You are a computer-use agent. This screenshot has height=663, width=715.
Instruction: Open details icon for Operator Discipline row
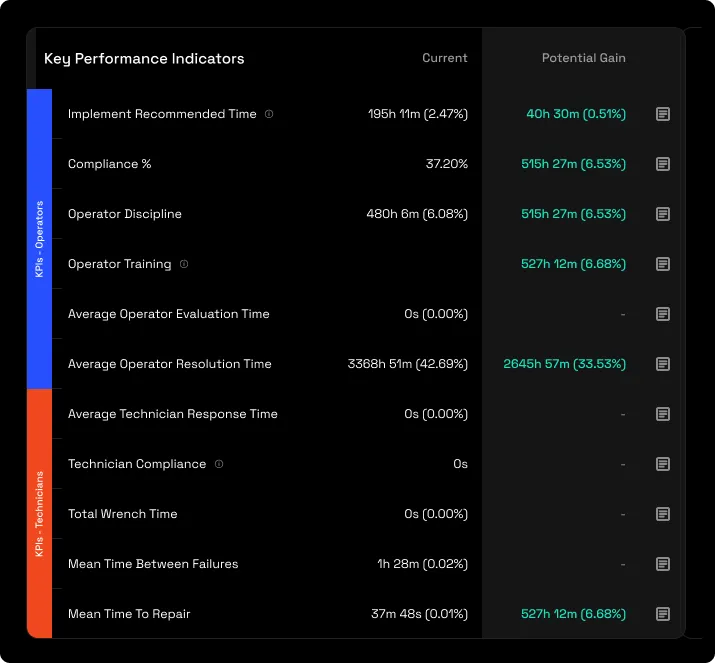[663, 214]
